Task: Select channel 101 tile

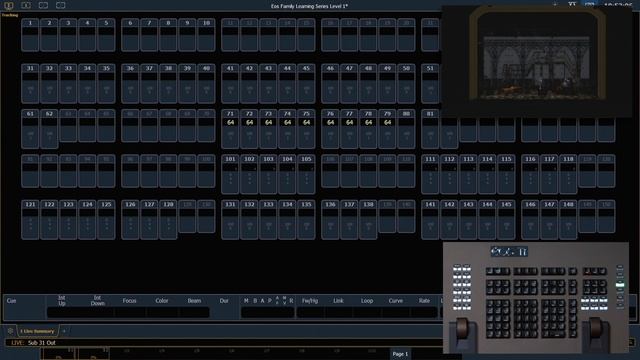Action: 230,174
